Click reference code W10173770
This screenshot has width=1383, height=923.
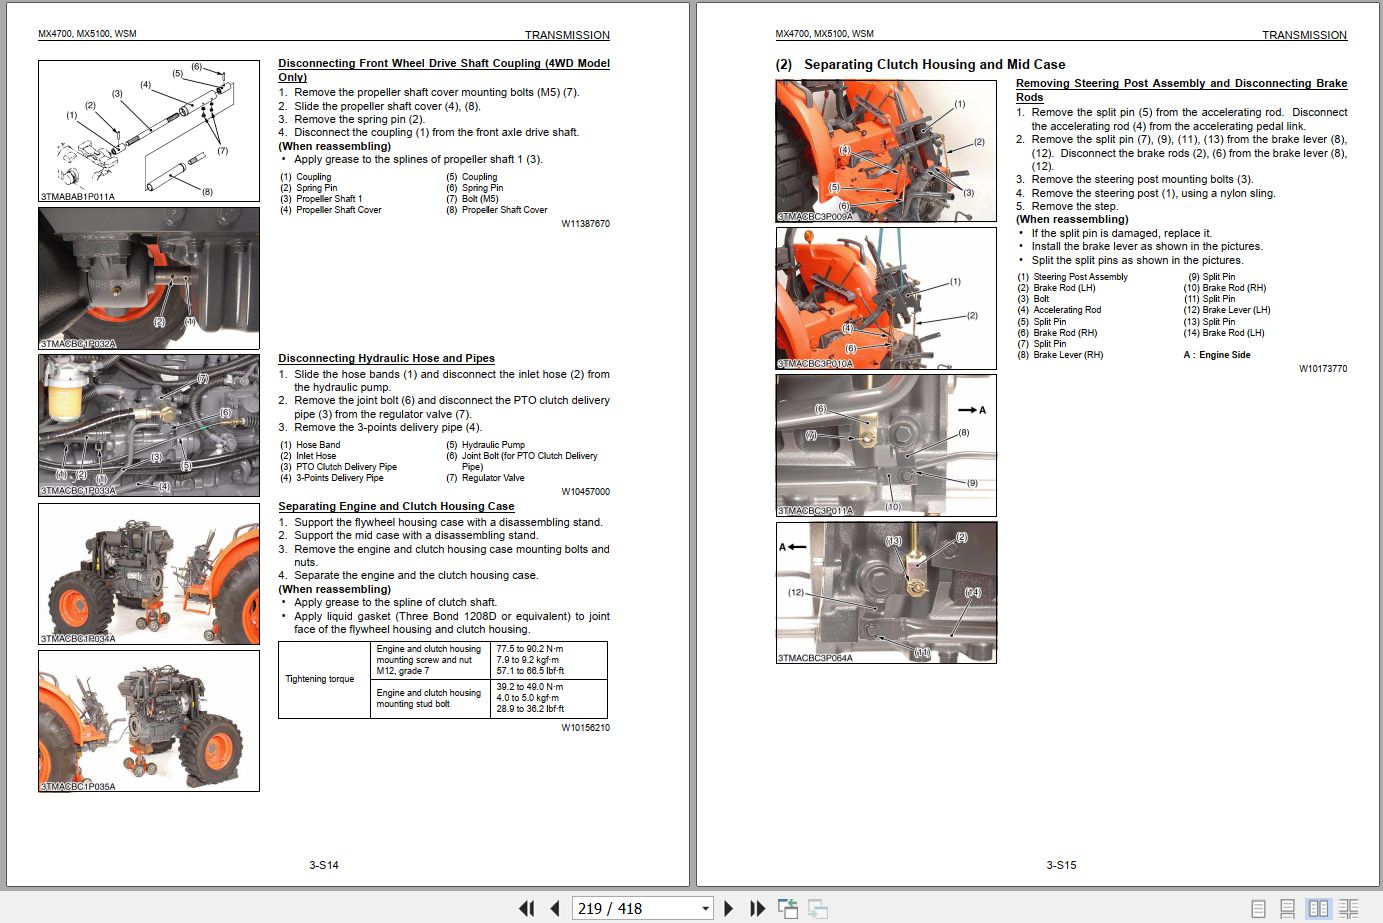pyautogui.click(x=1323, y=369)
